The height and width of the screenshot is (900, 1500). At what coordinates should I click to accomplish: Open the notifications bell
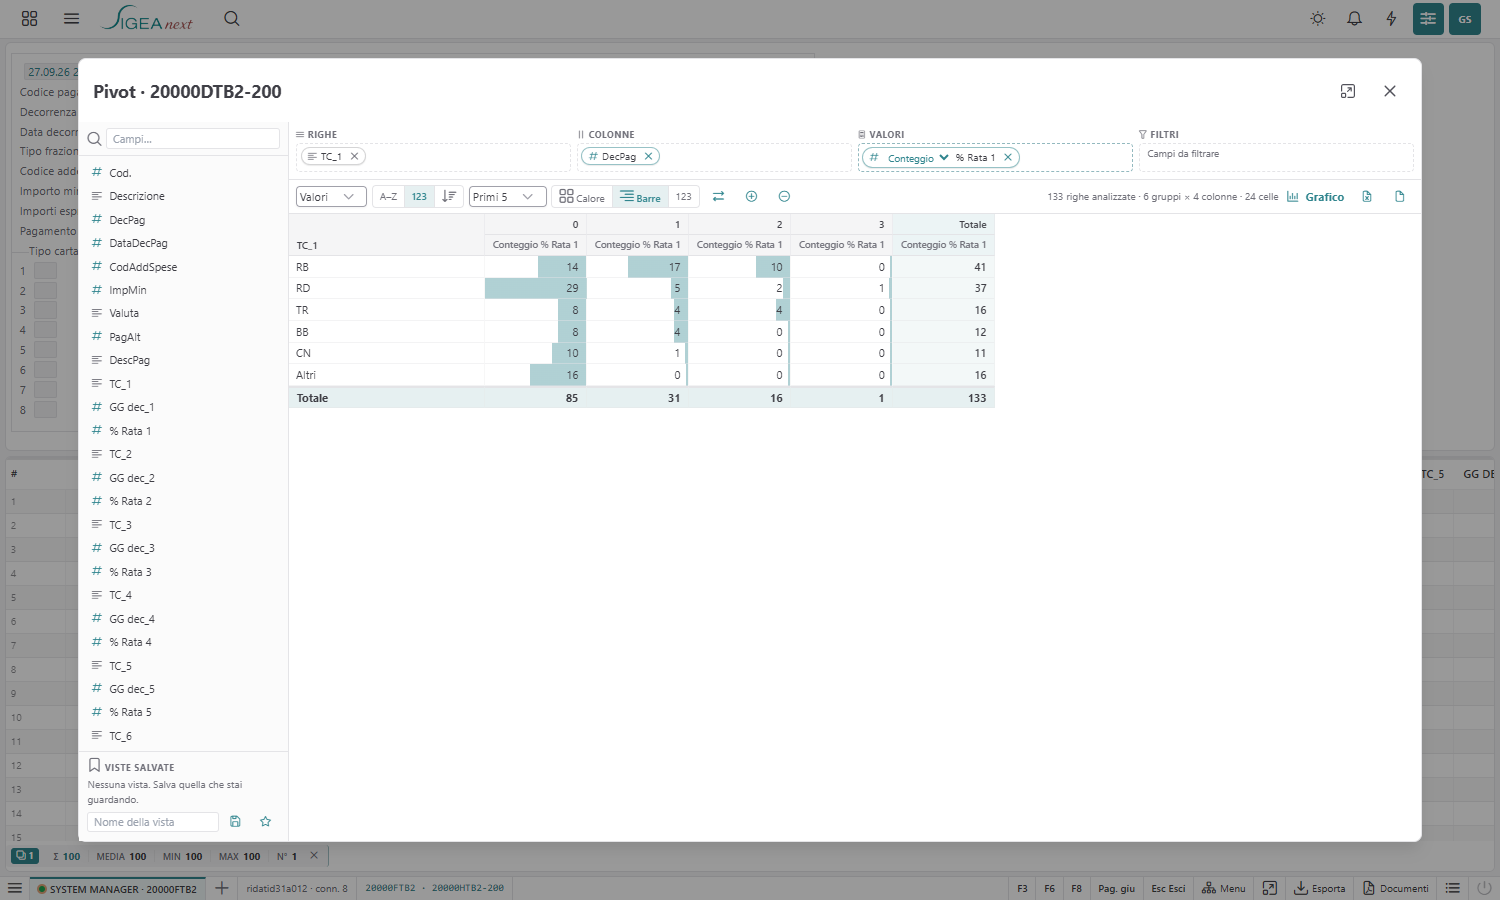pos(1354,19)
